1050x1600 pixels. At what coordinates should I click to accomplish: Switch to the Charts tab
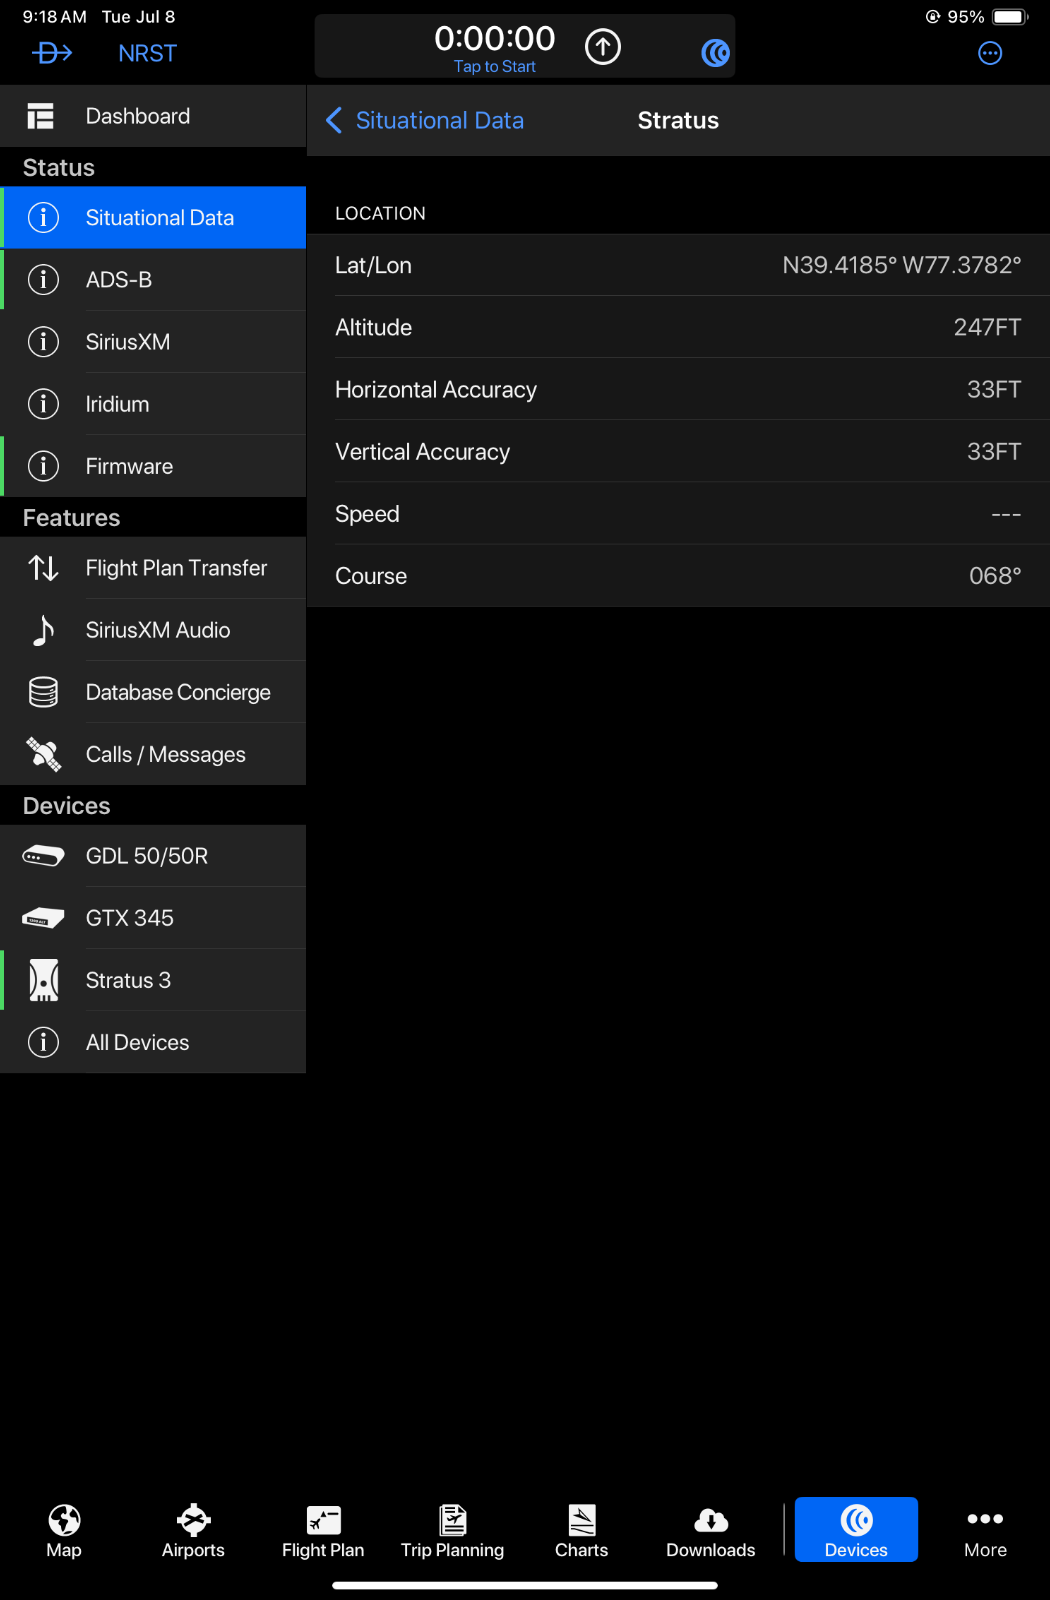(x=581, y=1530)
